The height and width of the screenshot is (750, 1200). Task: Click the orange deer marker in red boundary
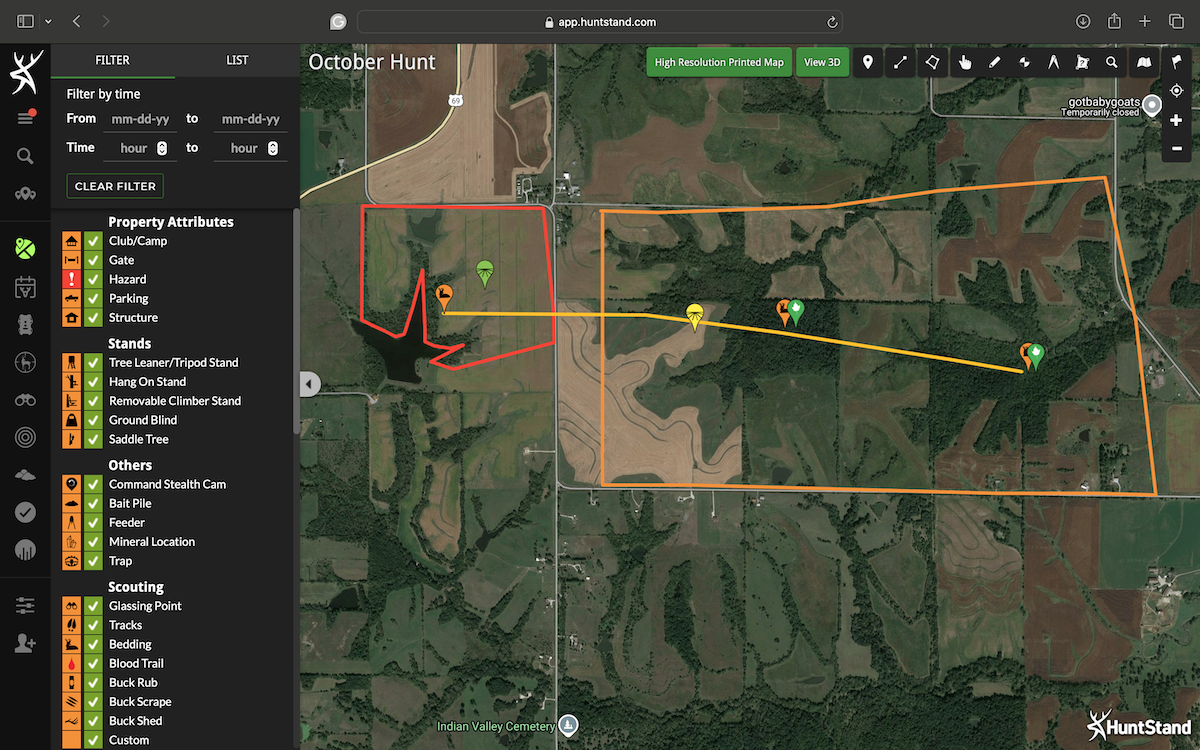(444, 298)
